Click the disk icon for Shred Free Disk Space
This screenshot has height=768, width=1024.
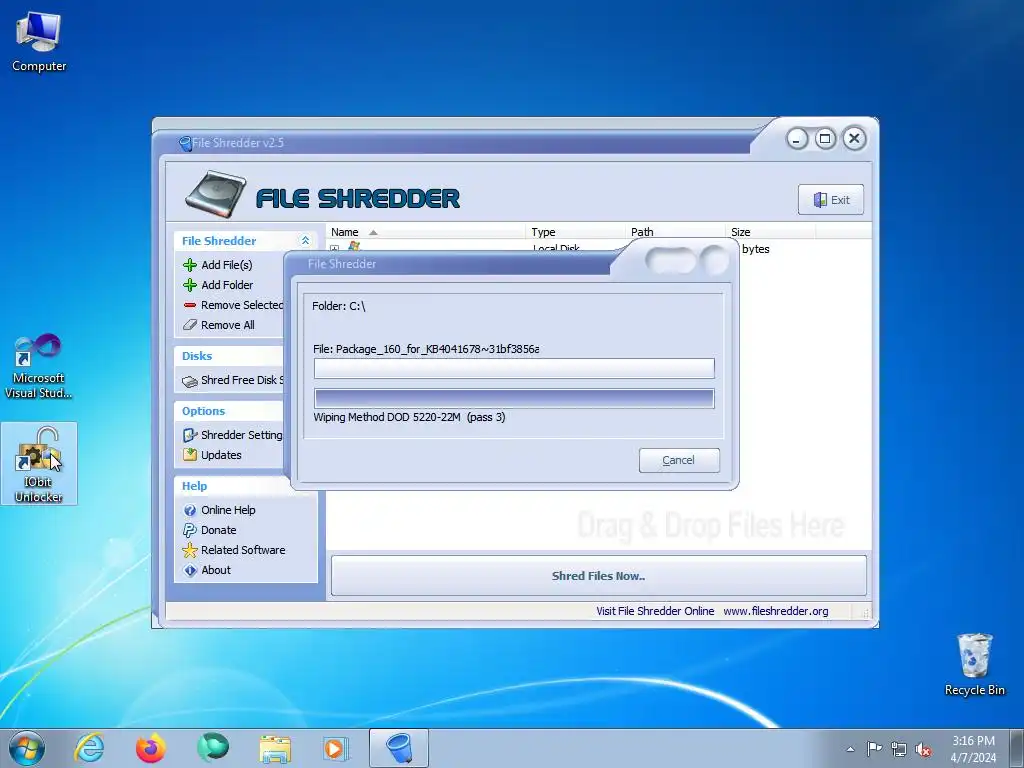coord(190,381)
